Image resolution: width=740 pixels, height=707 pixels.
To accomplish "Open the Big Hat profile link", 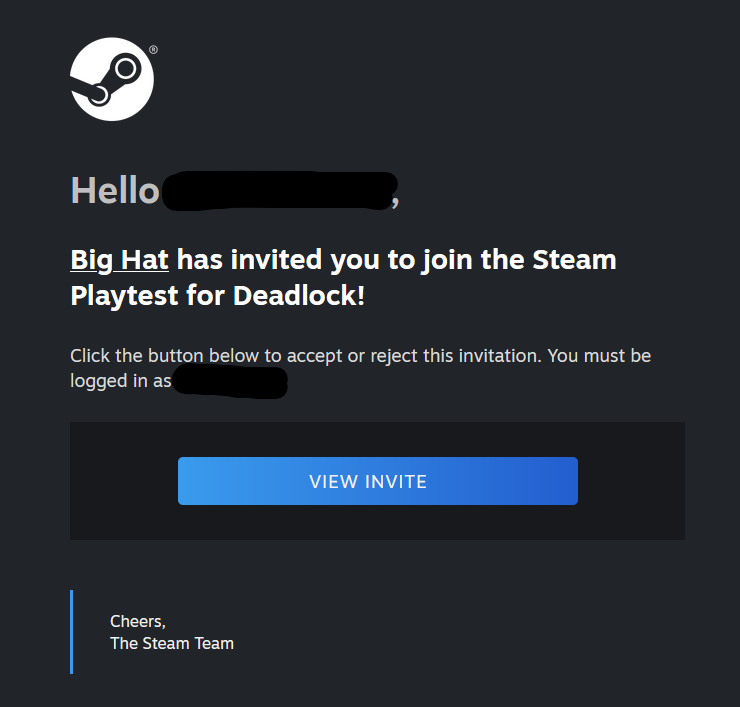I will pyautogui.click(x=119, y=260).
